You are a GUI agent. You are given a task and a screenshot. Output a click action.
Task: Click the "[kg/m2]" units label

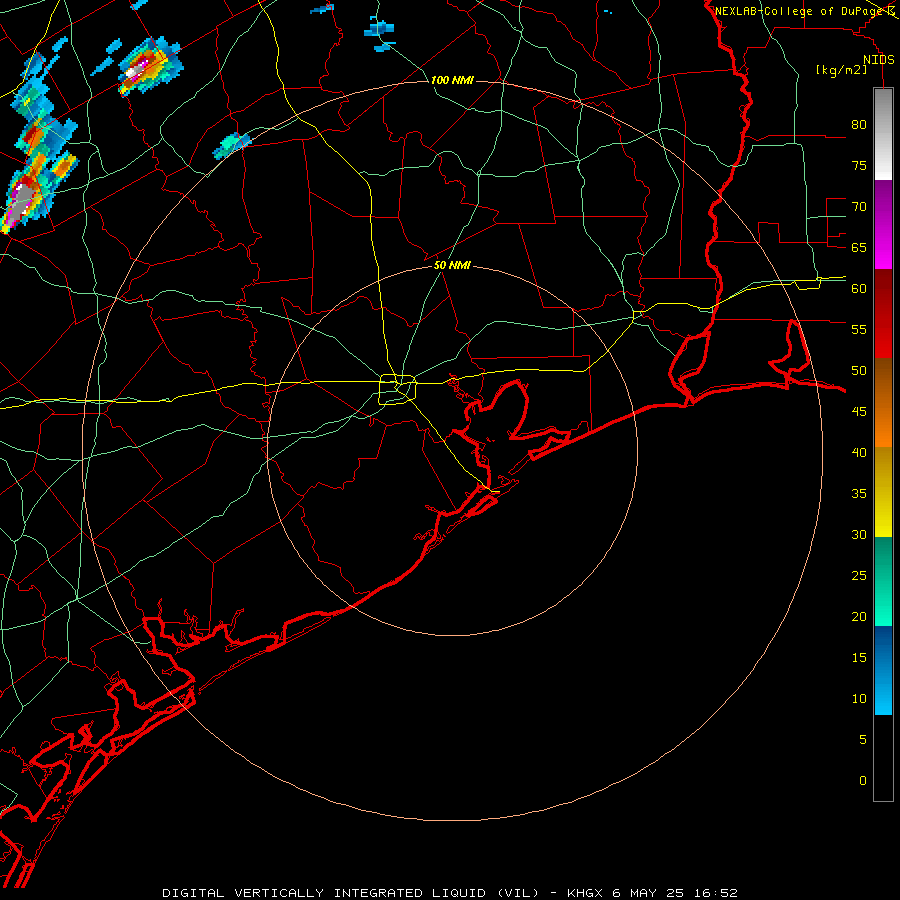(x=841, y=70)
